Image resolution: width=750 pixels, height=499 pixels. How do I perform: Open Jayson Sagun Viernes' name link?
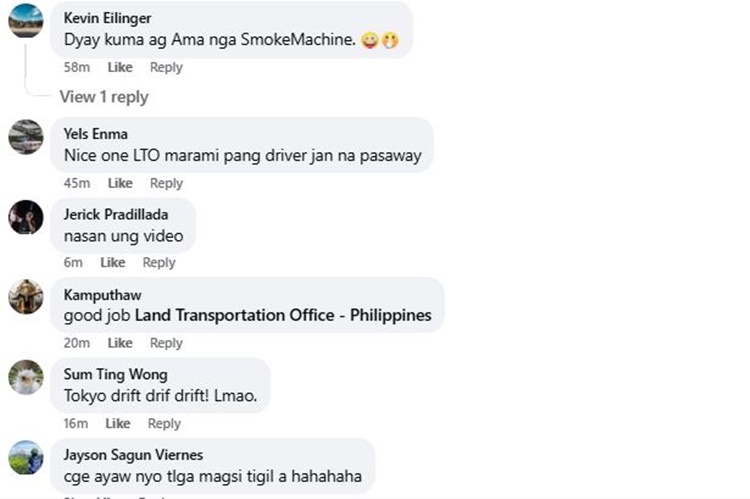(133, 455)
